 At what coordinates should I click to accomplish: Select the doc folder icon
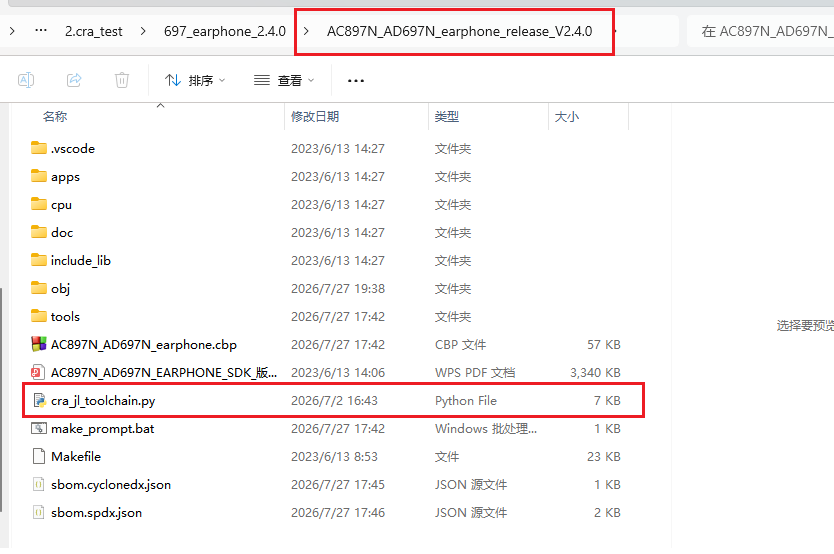[39, 232]
